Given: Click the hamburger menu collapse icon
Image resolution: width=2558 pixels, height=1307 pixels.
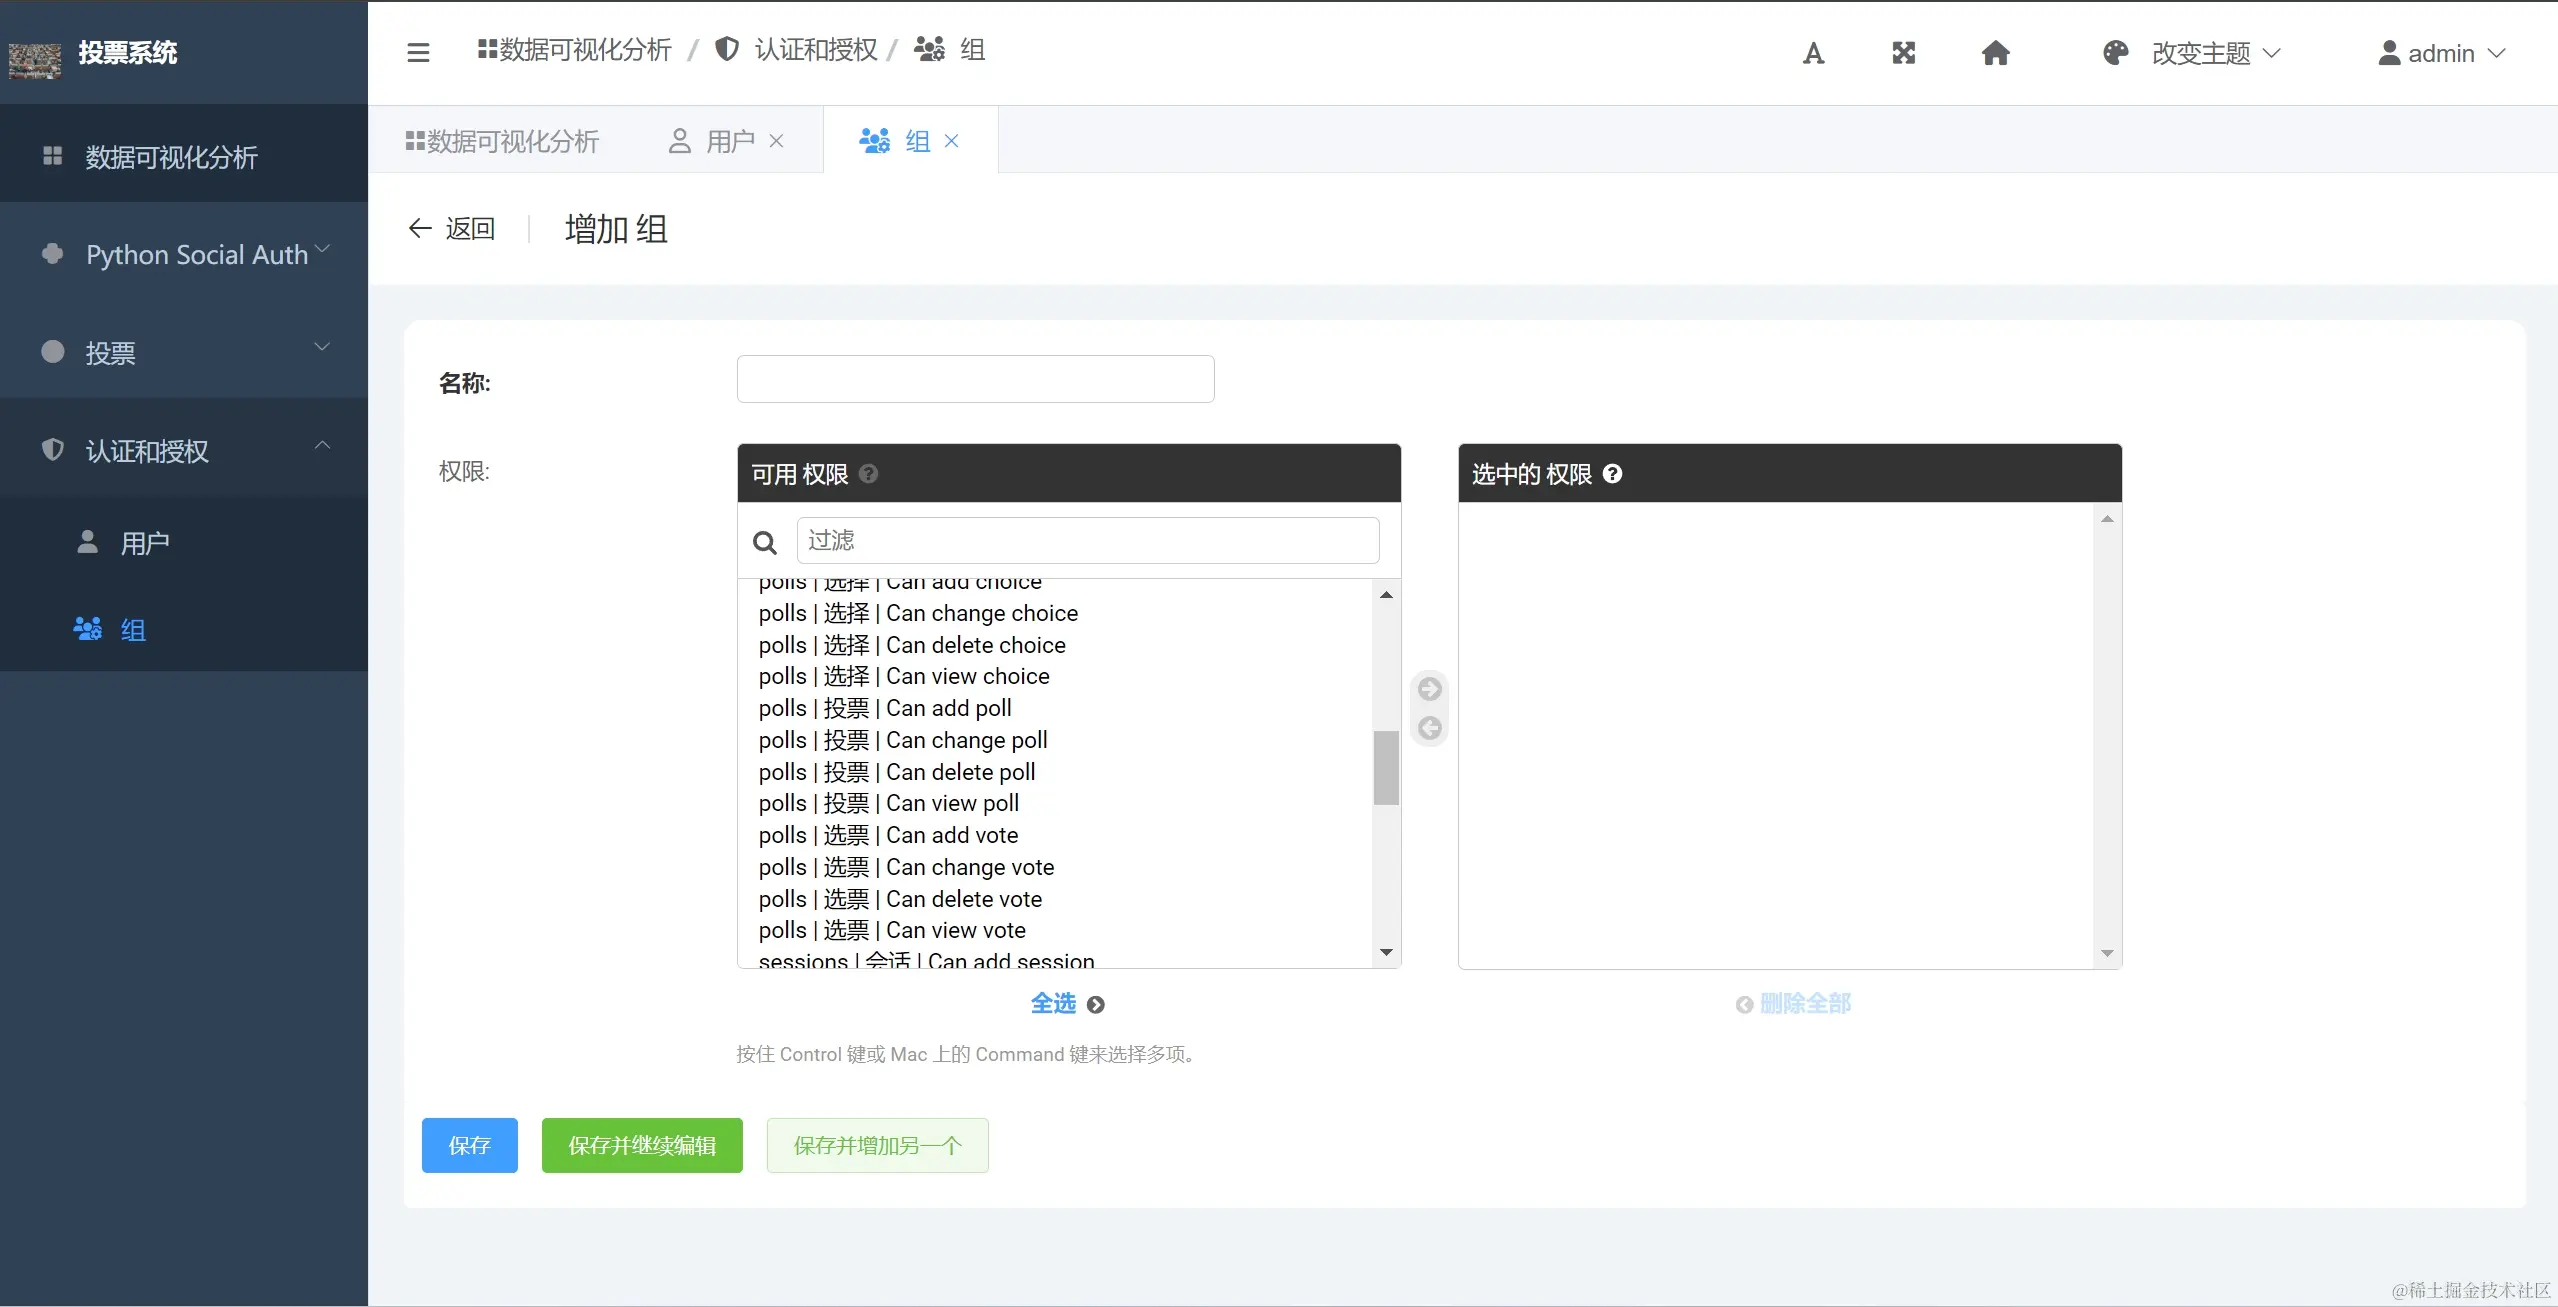Looking at the screenshot, I should coord(418,52).
